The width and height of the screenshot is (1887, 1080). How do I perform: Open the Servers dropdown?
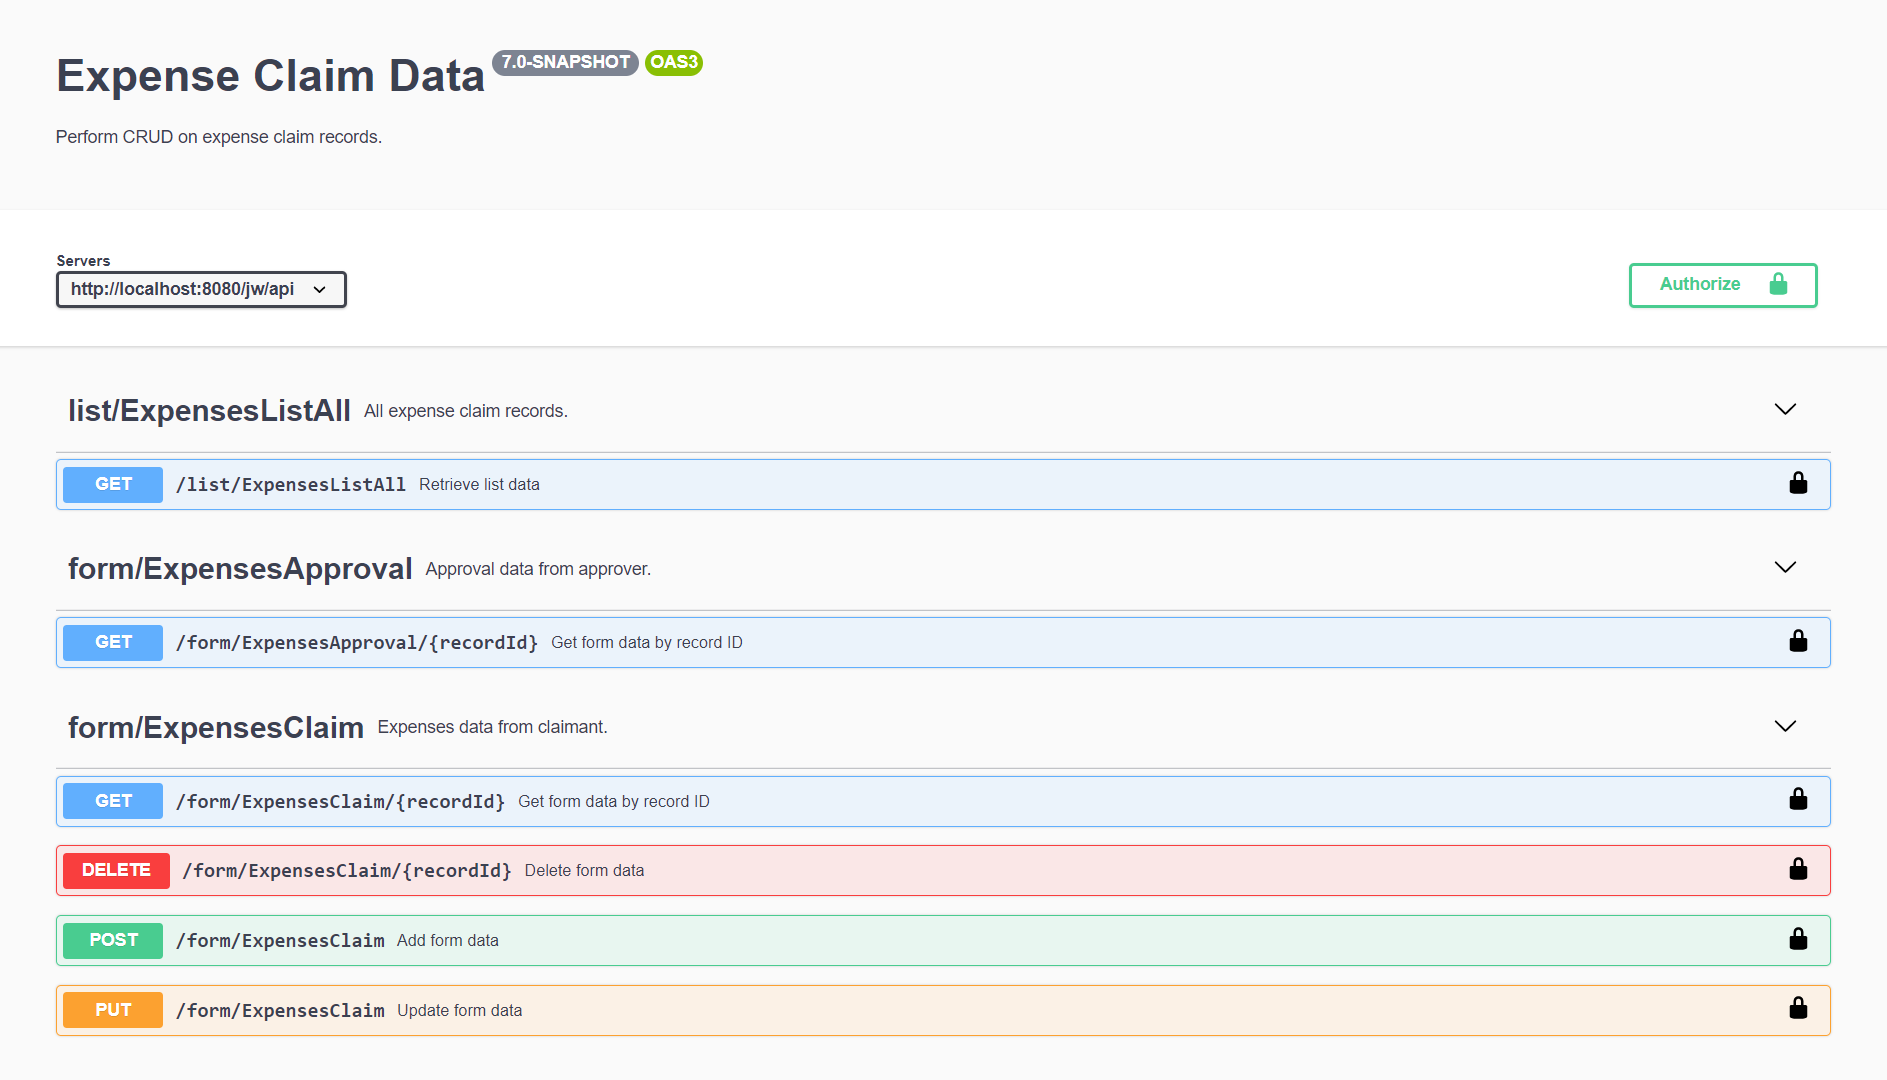coord(201,290)
